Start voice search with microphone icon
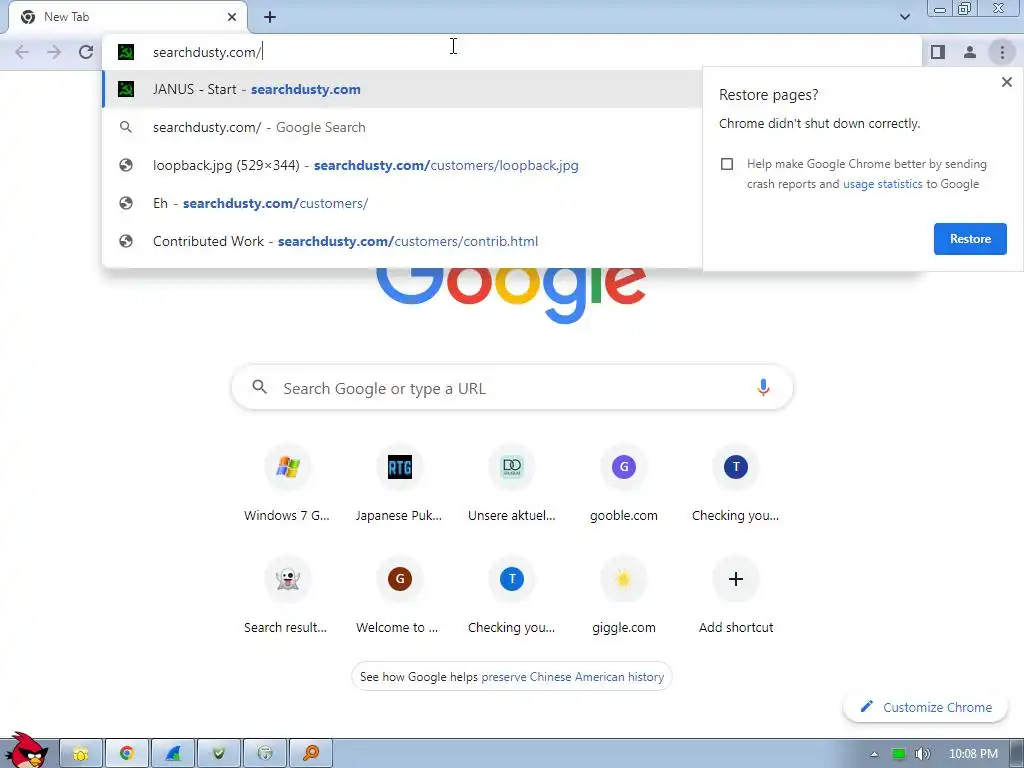 [763, 387]
